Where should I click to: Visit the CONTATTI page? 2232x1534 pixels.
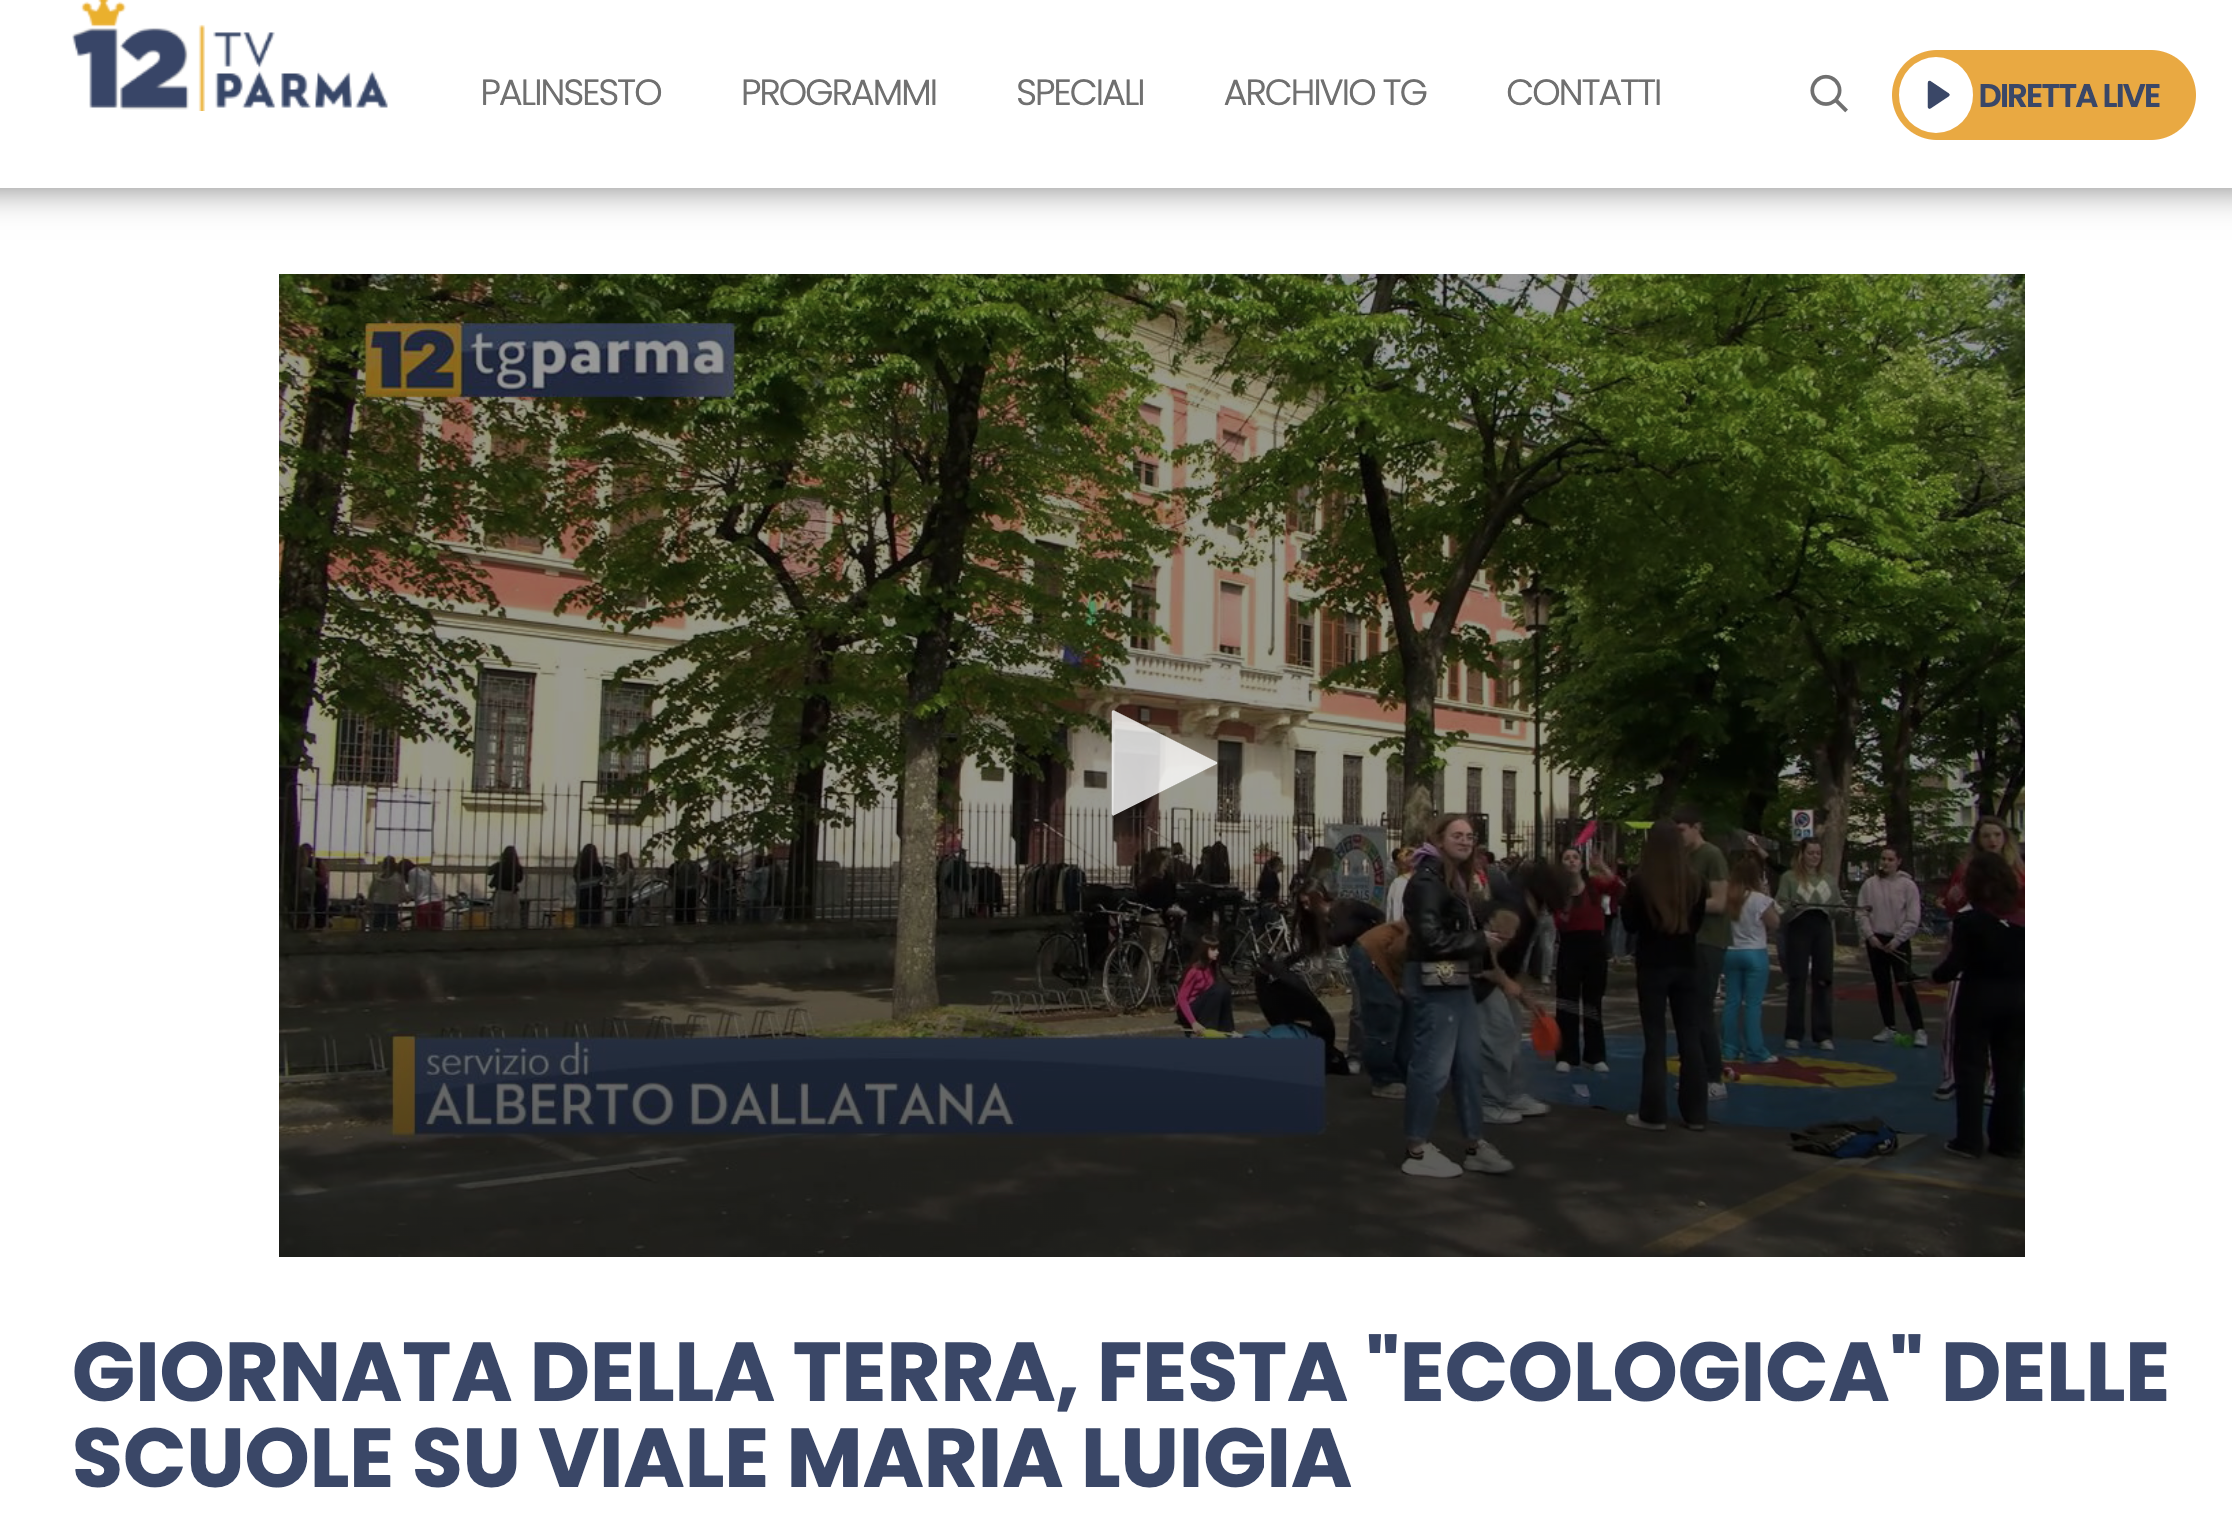[1583, 93]
